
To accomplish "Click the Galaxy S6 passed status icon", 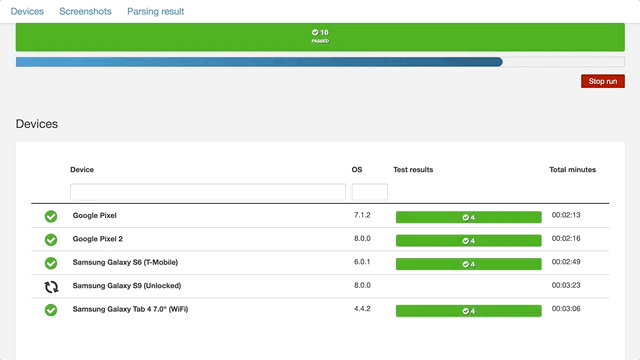I will point(51,263).
